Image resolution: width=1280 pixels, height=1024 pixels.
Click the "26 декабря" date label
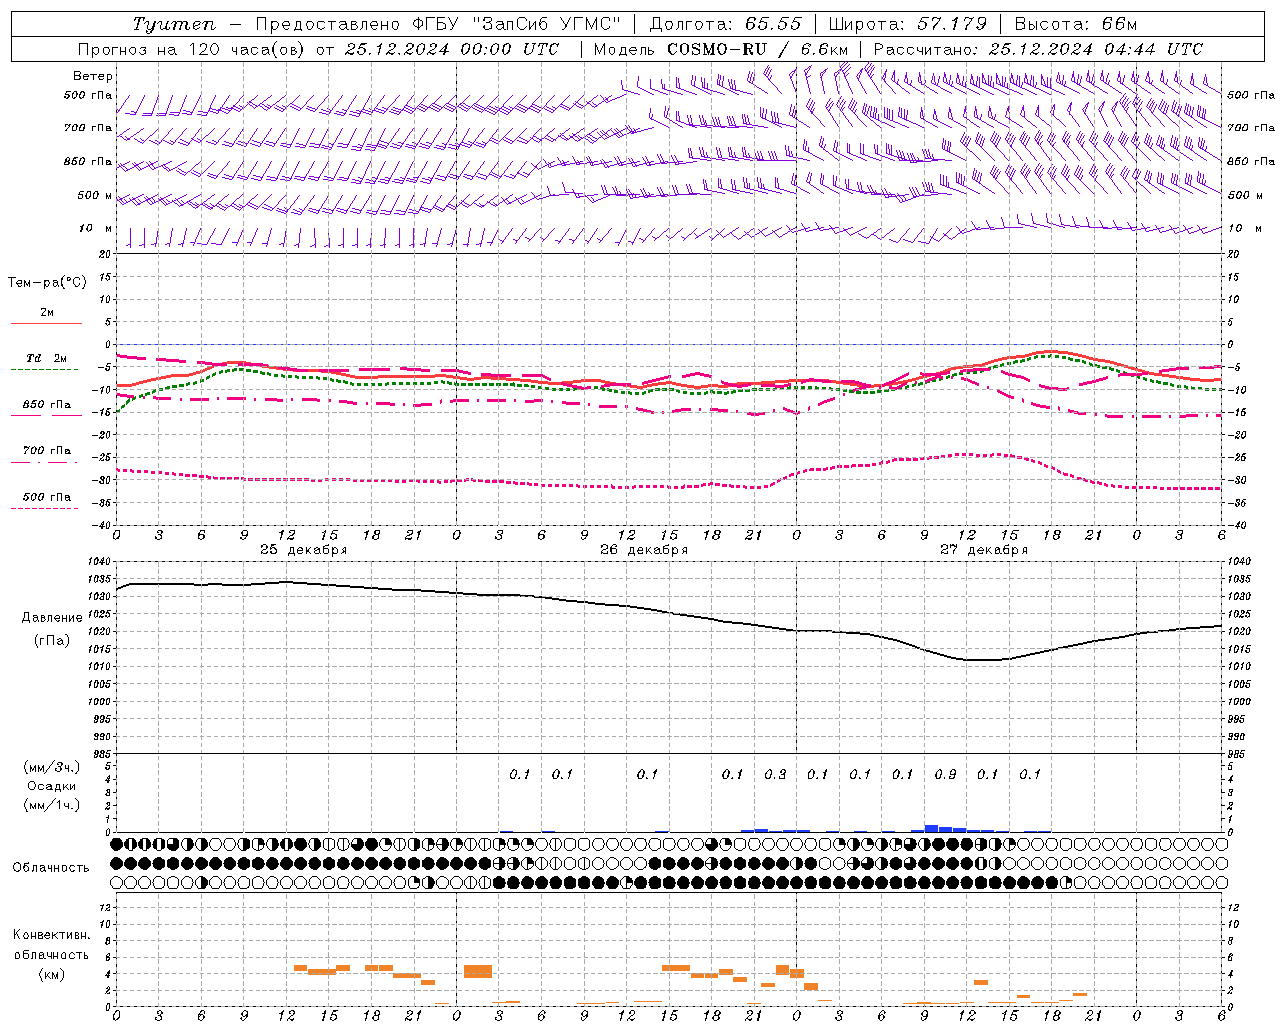coord(644,550)
